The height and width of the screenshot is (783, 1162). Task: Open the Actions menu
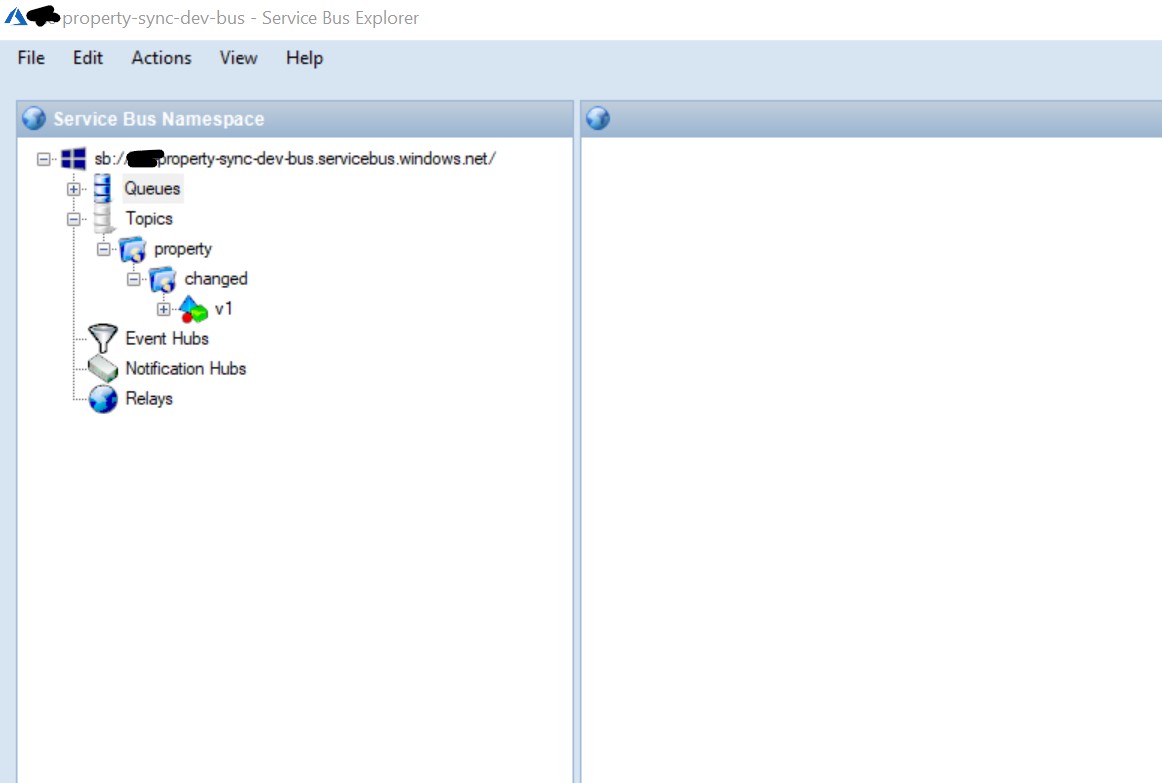[161, 58]
